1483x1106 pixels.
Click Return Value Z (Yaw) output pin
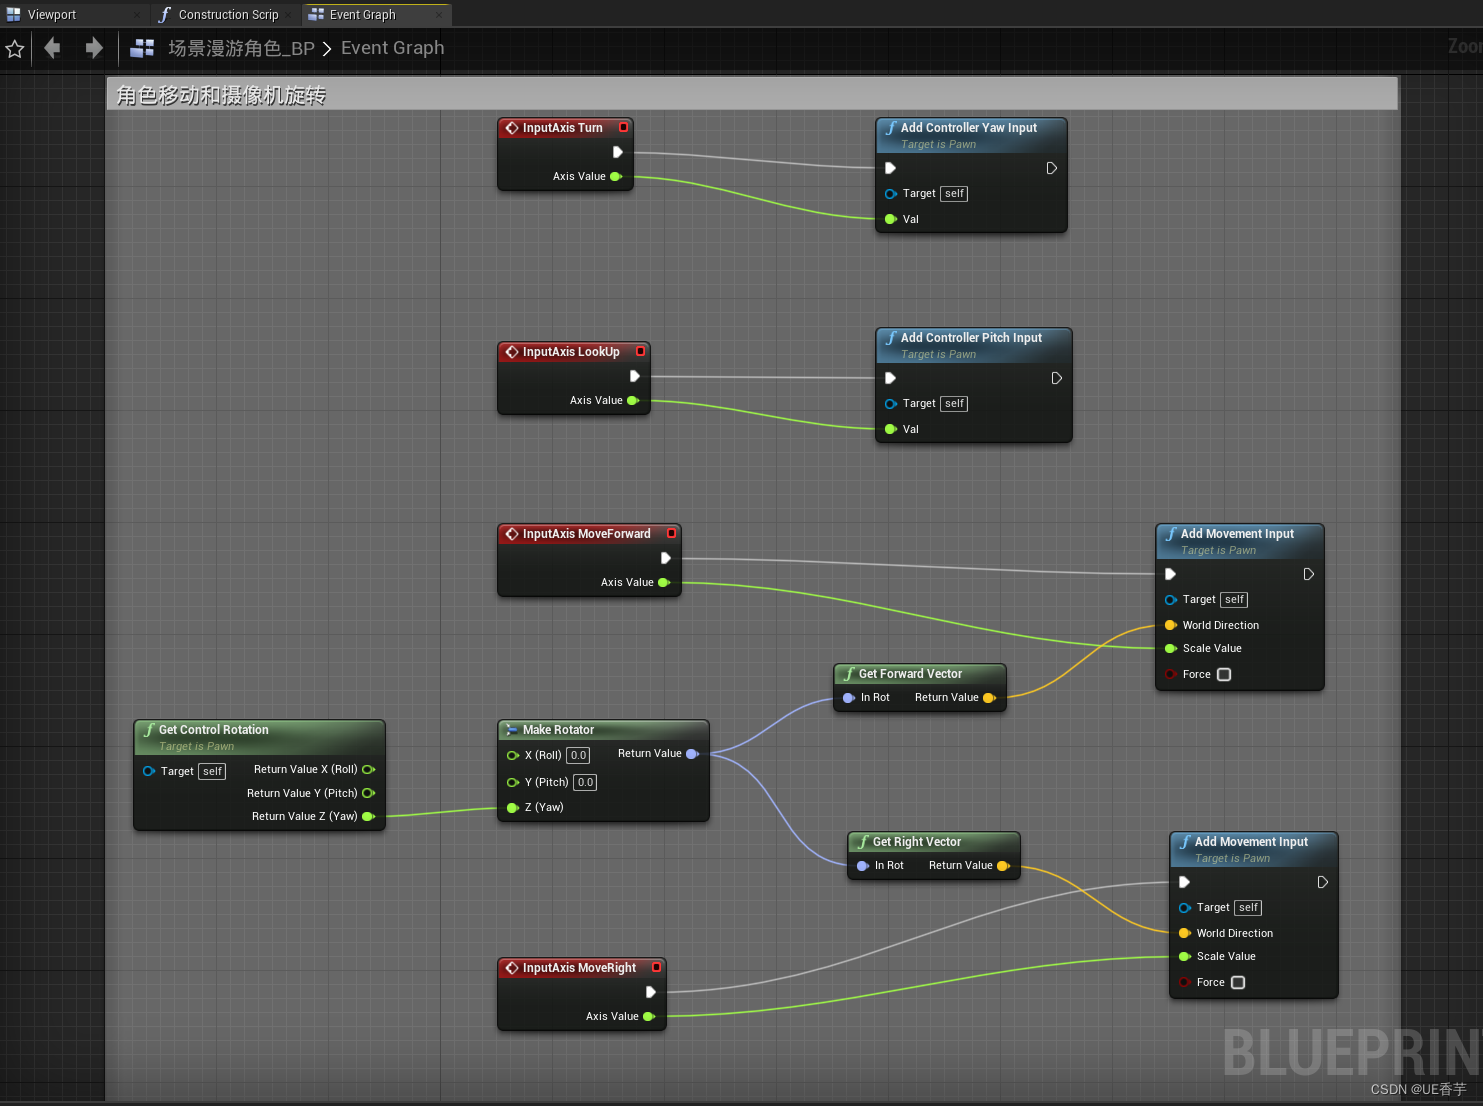[368, 817]
